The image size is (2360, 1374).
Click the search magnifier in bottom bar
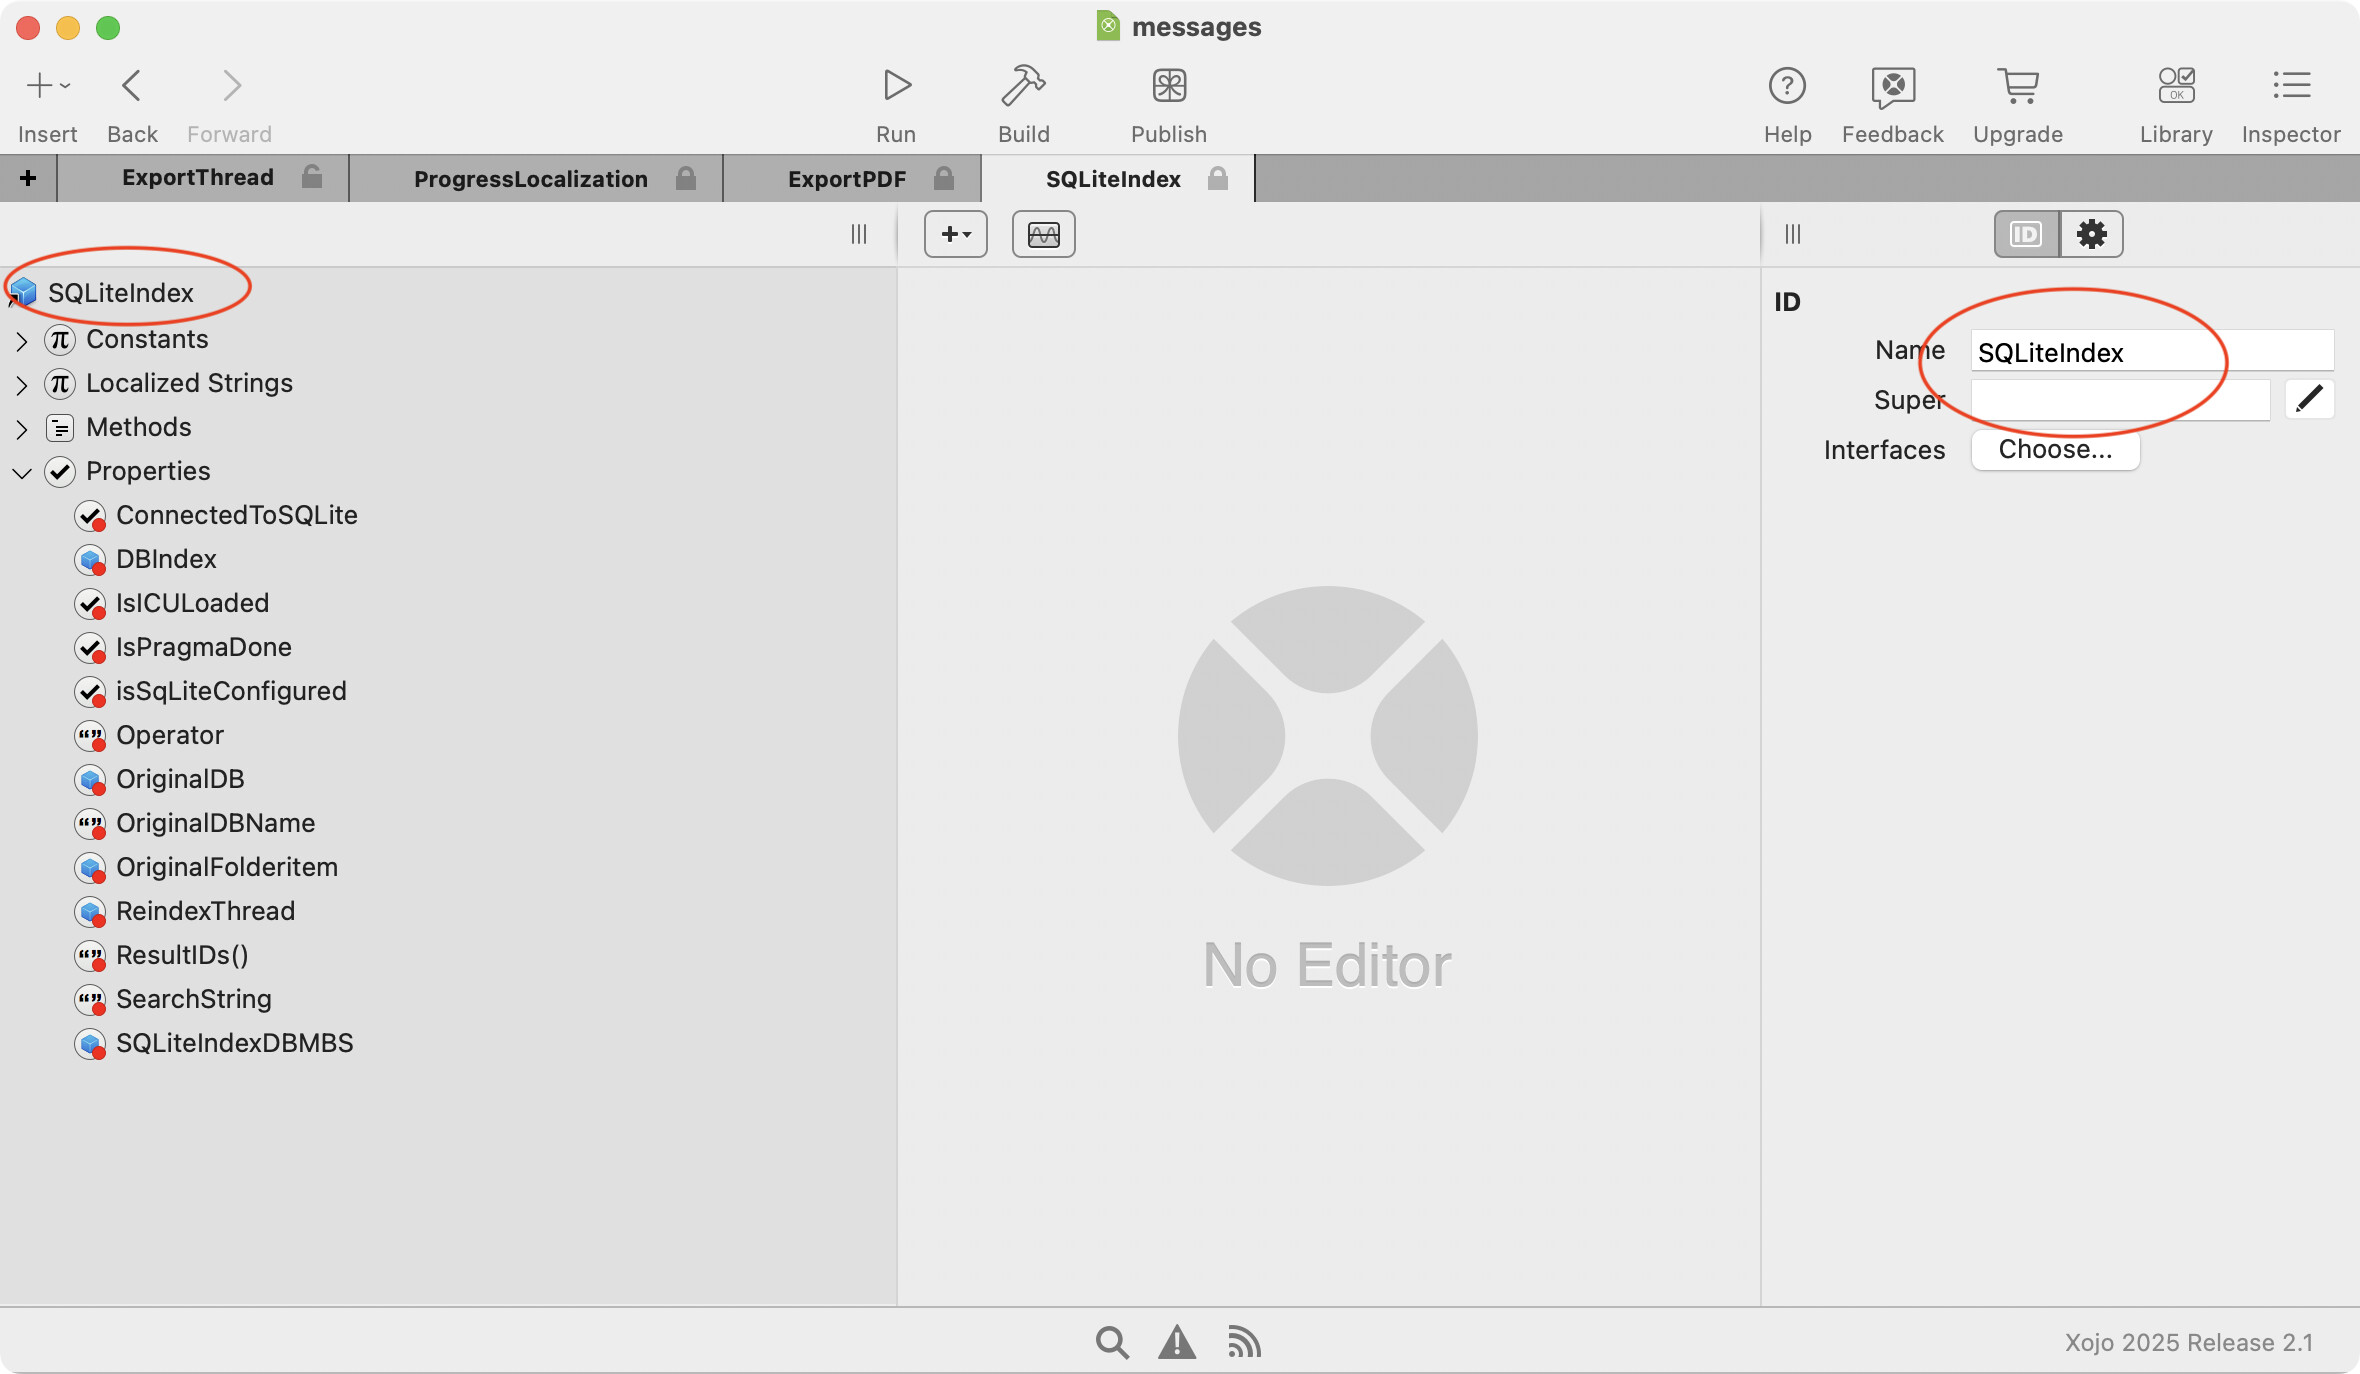point(1111,1342)
